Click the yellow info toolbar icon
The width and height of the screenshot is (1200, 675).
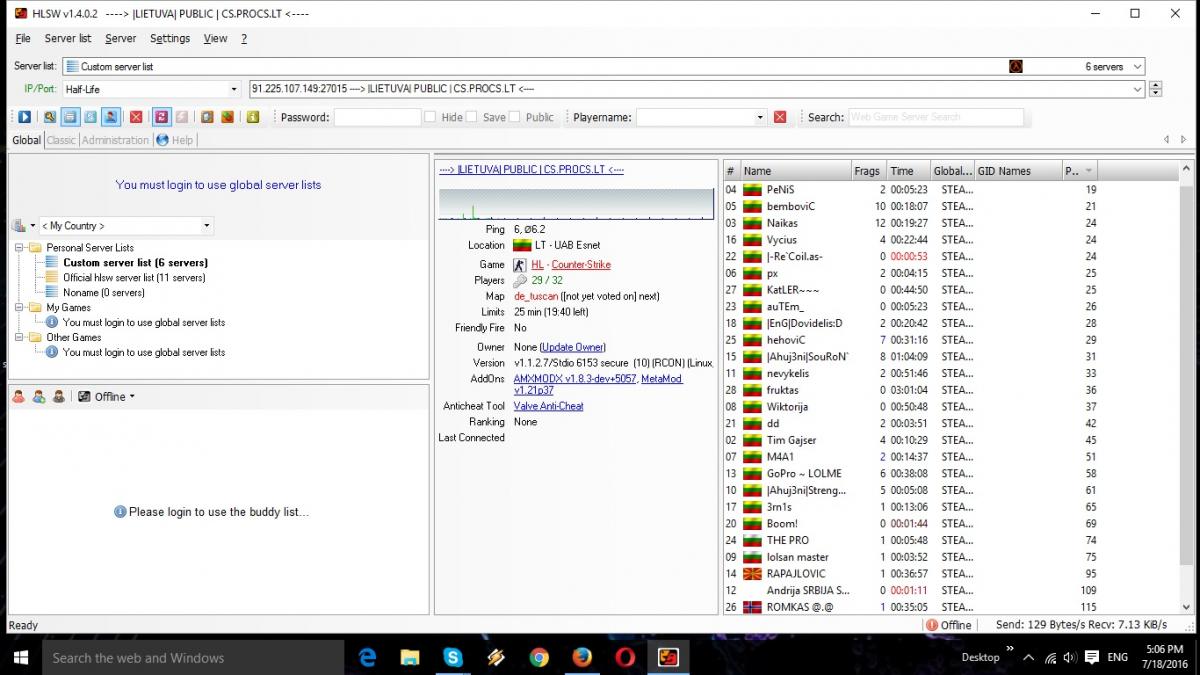tap(253, 117)
